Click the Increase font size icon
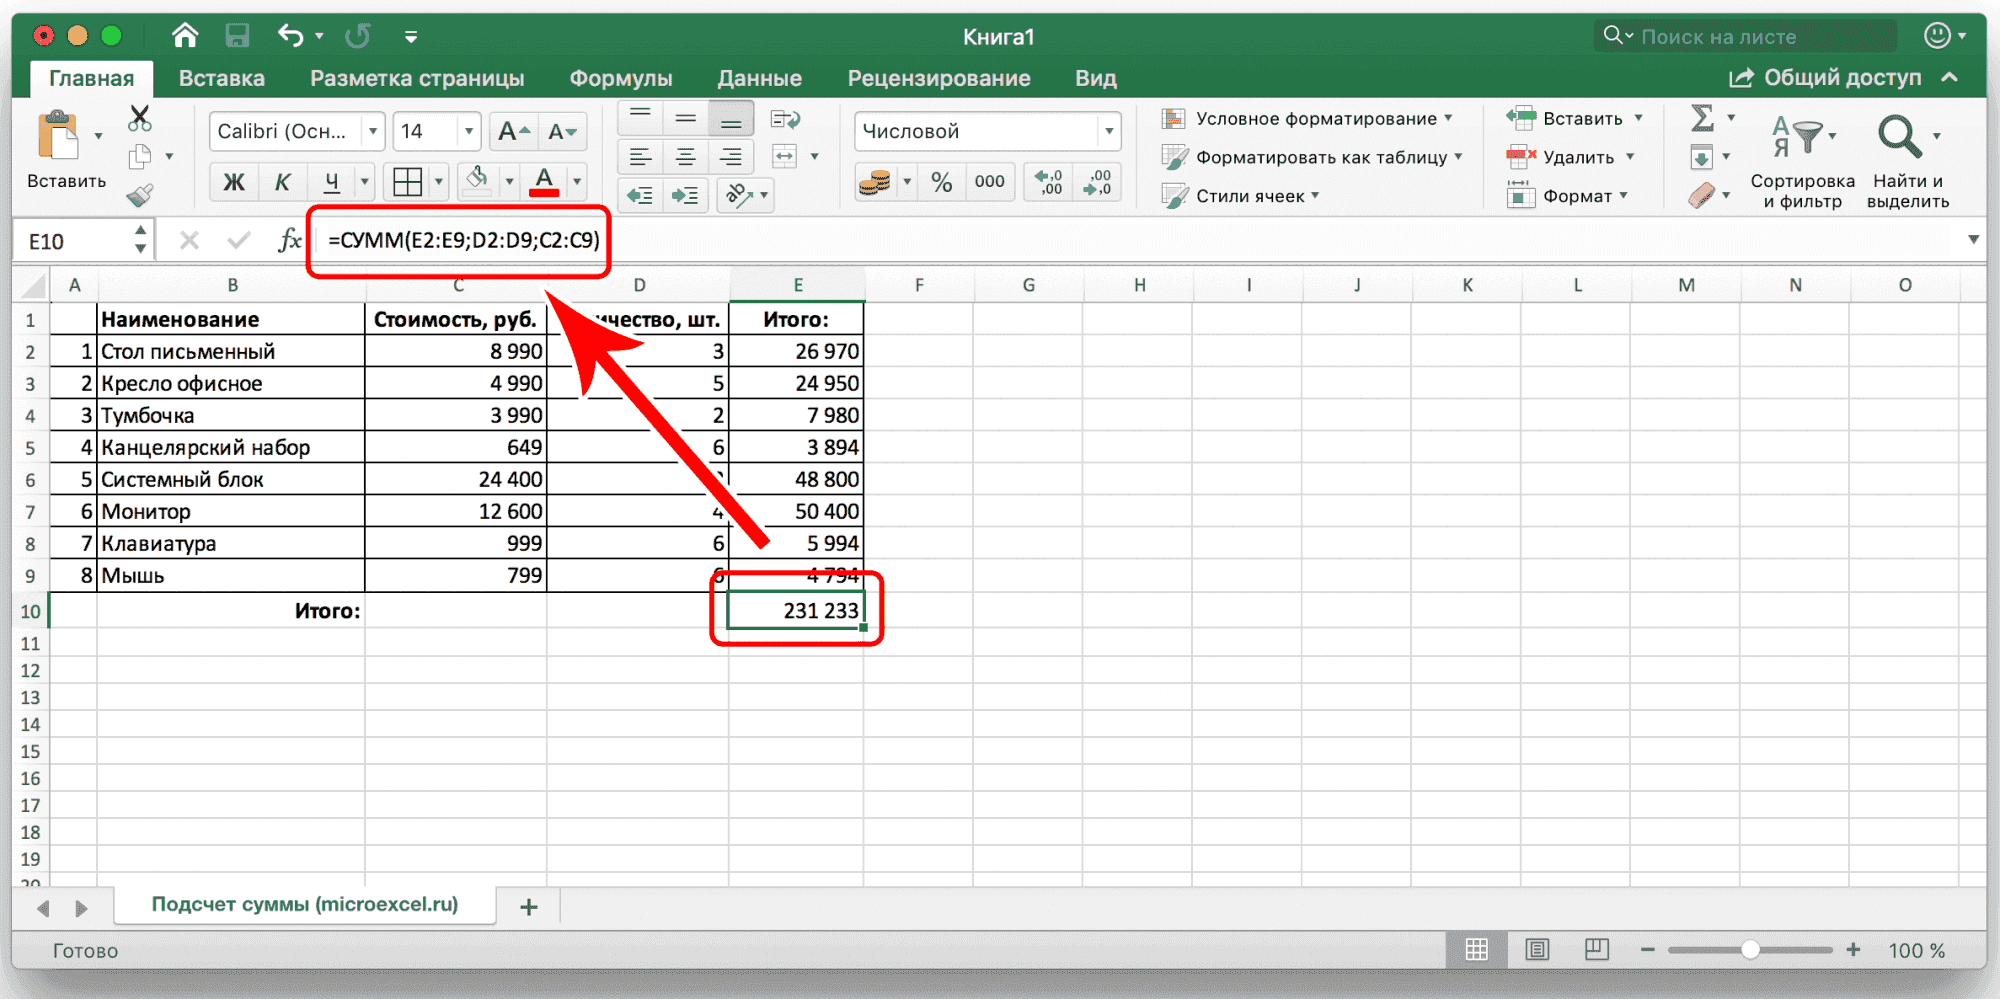This screenshot has width=2000, height=999. 514,132
